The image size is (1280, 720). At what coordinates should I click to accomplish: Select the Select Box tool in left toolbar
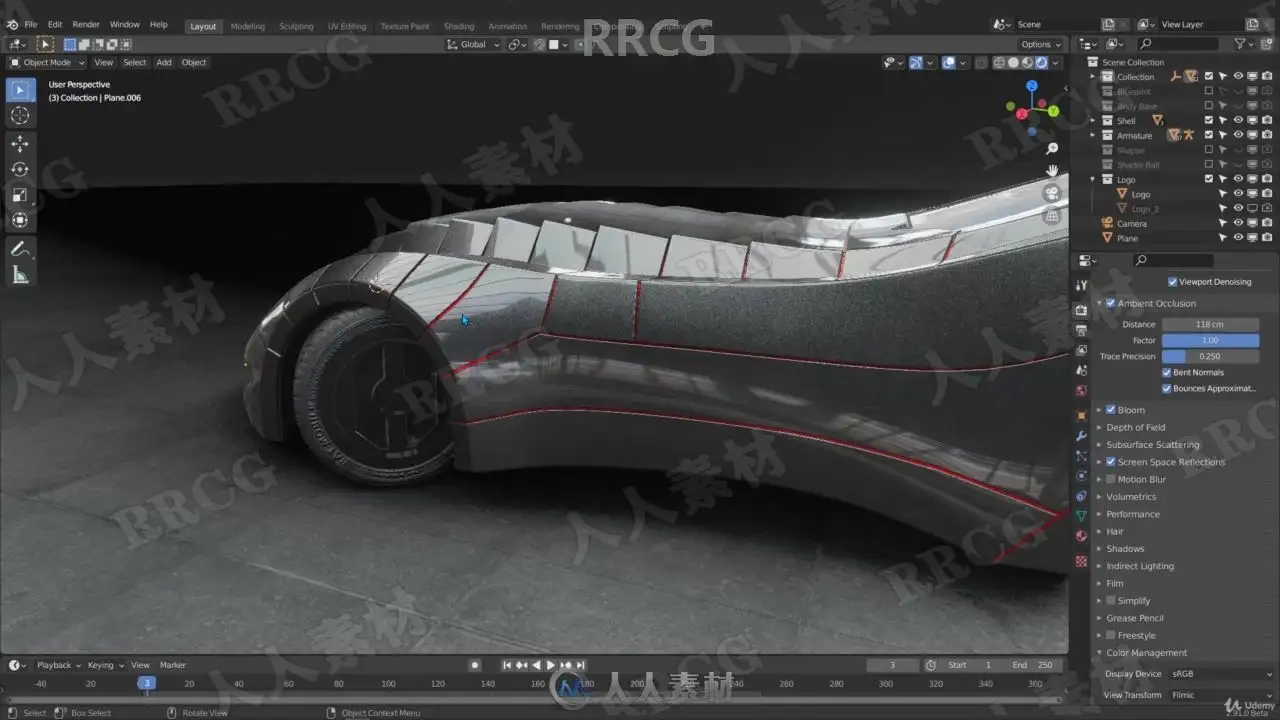20,90
